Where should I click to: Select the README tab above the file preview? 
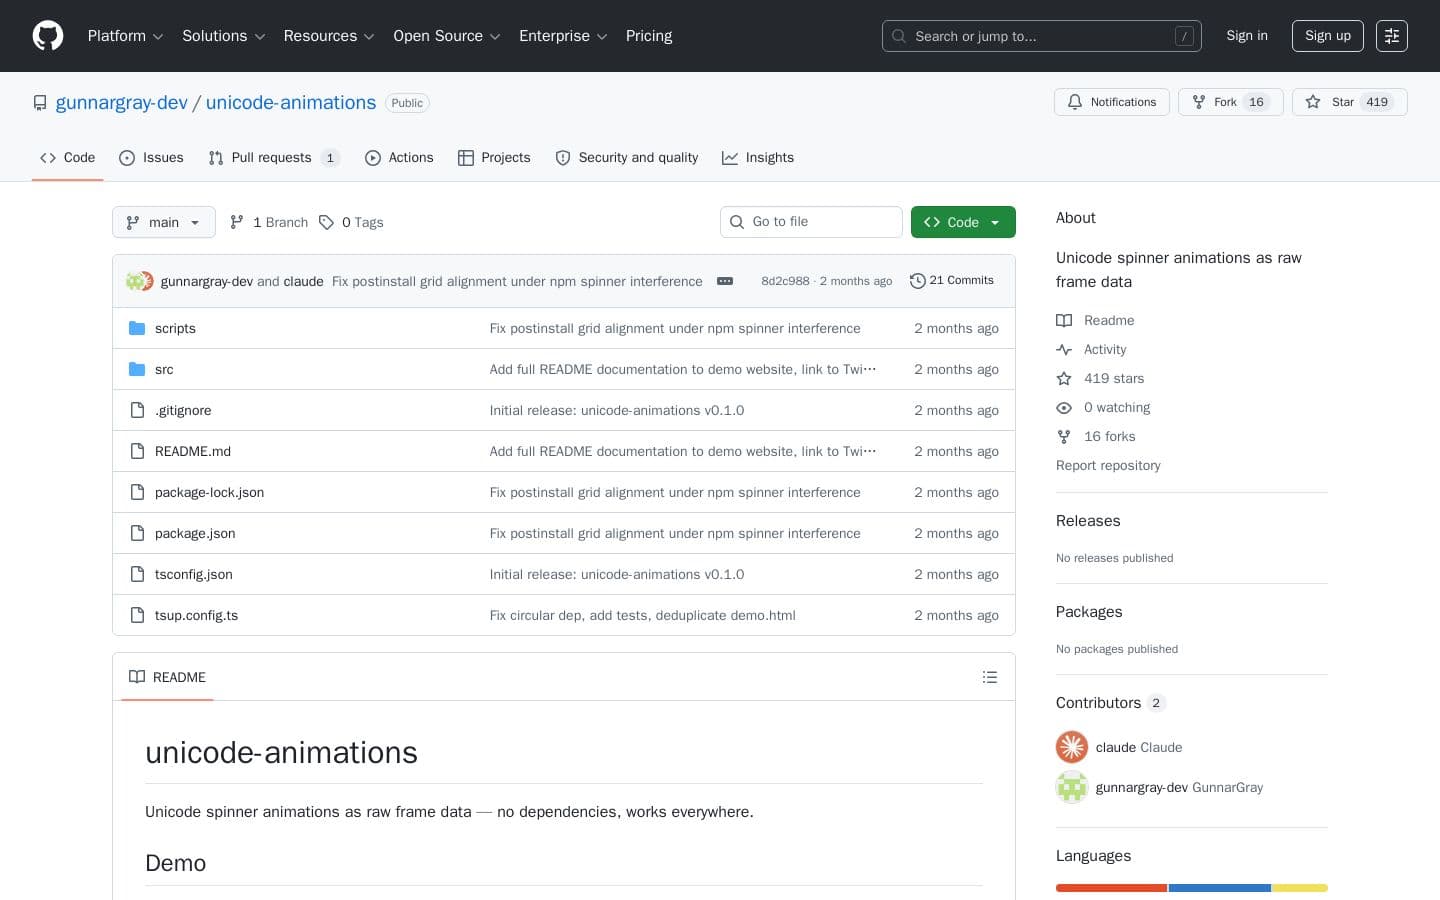[x=167, y=677]
